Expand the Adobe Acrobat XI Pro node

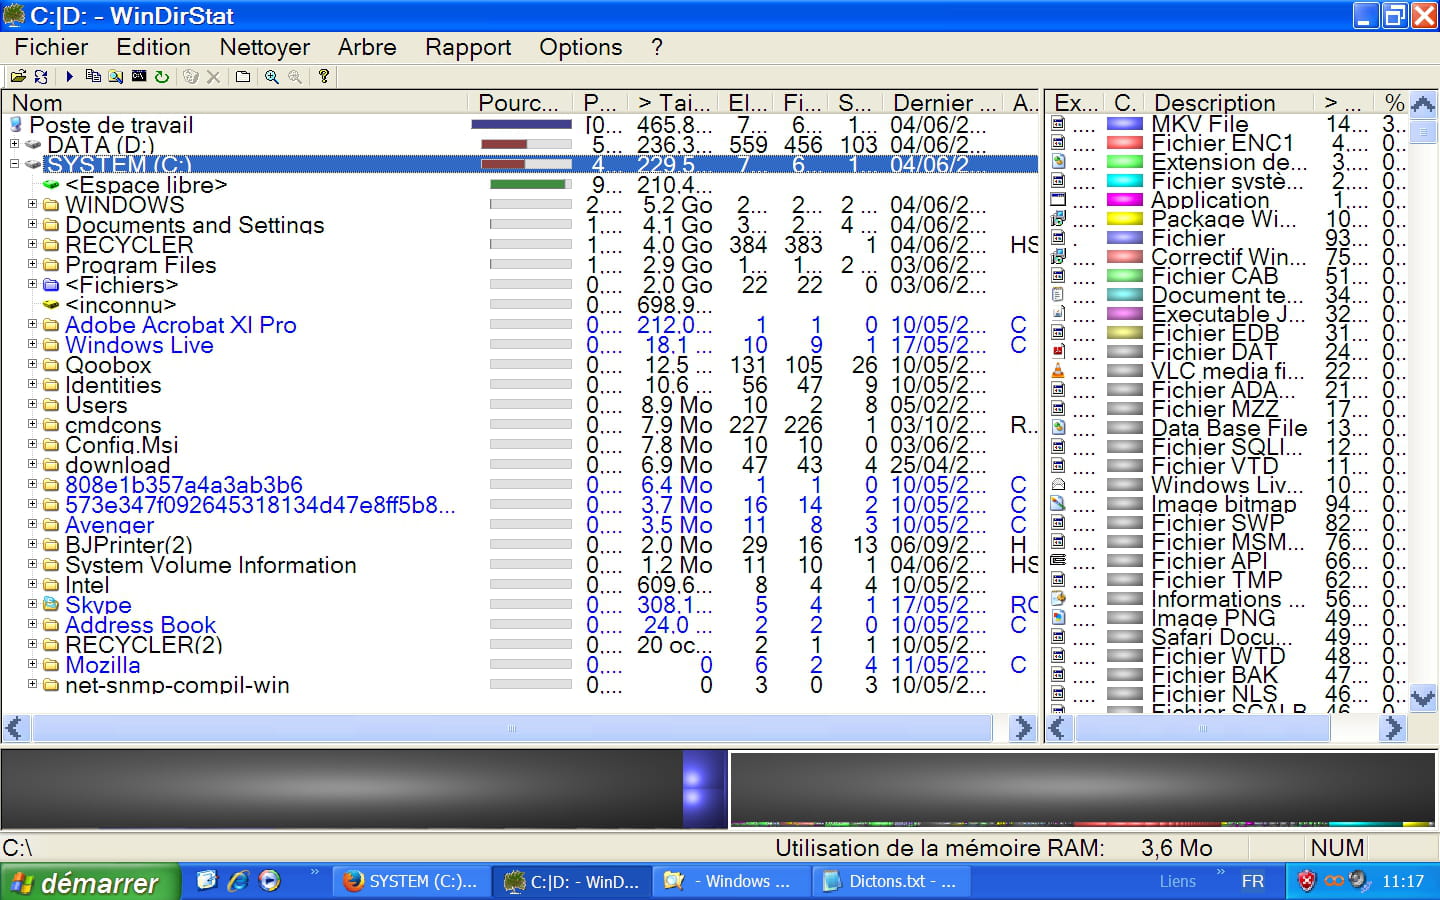pyautogui.click(x=32, y=324)
